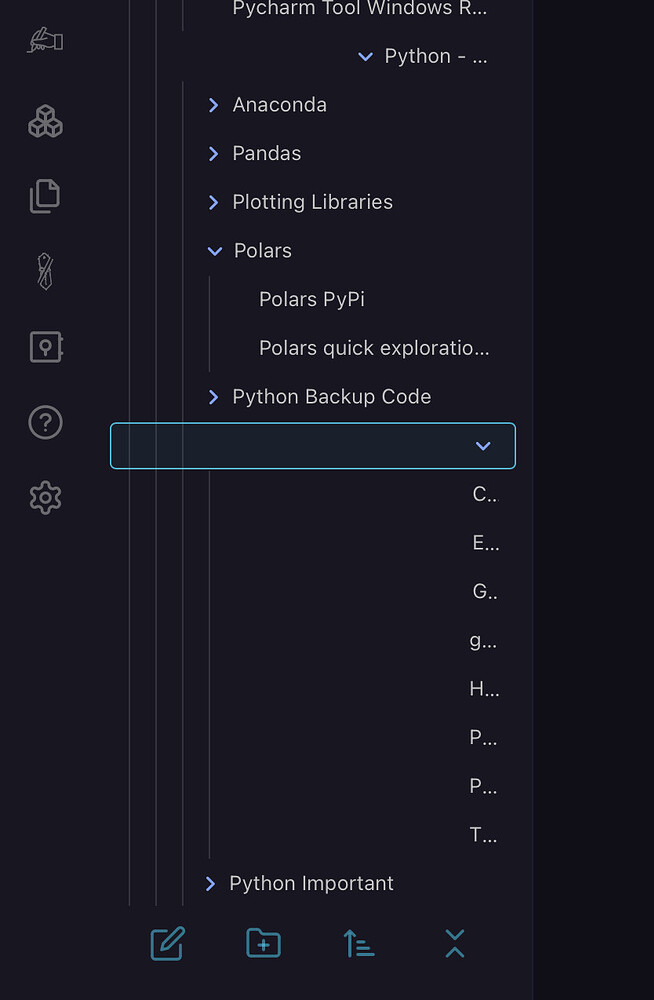Select the Plotting Libraries label
This screenshot has width=654, height=1000.
tap(313, 202)
